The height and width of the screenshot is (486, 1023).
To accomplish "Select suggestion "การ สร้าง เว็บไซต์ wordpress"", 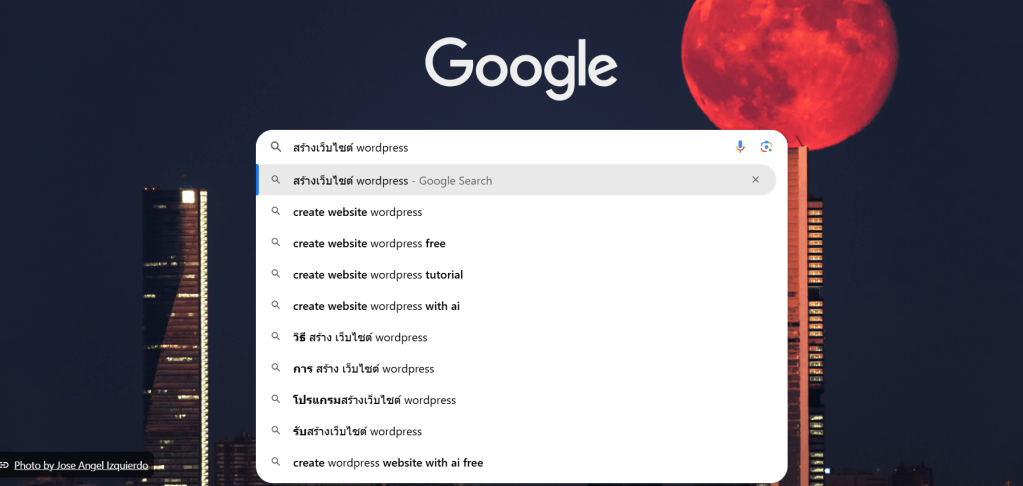I will point(363,369).
